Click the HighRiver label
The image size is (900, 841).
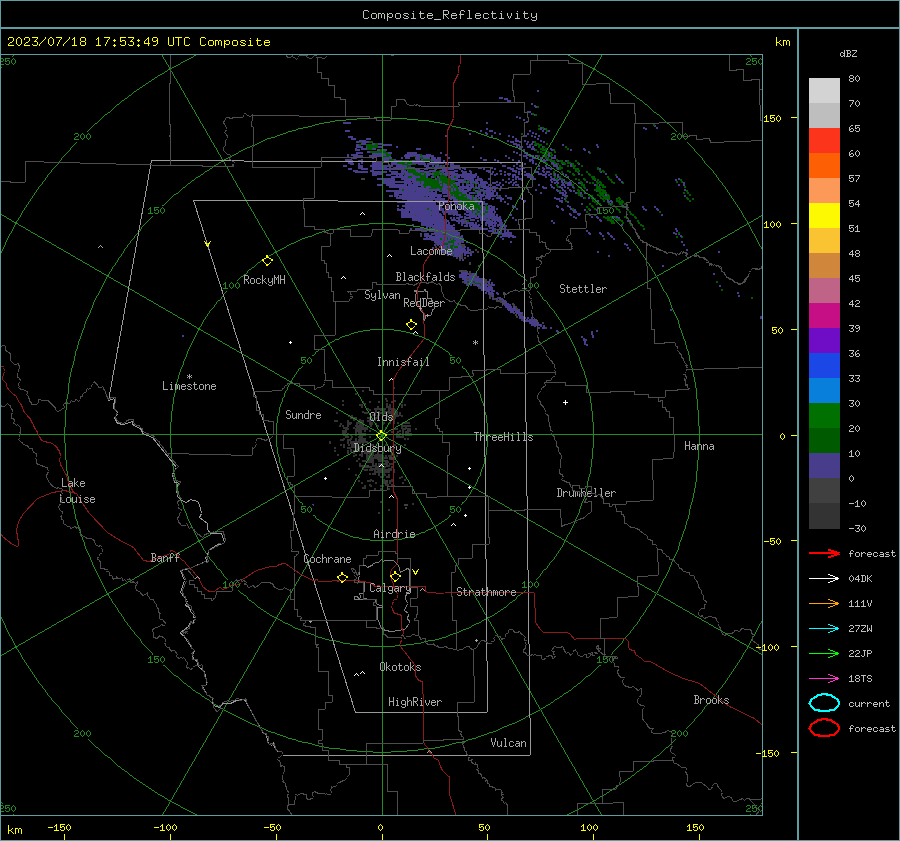click(x=415, y=702)
